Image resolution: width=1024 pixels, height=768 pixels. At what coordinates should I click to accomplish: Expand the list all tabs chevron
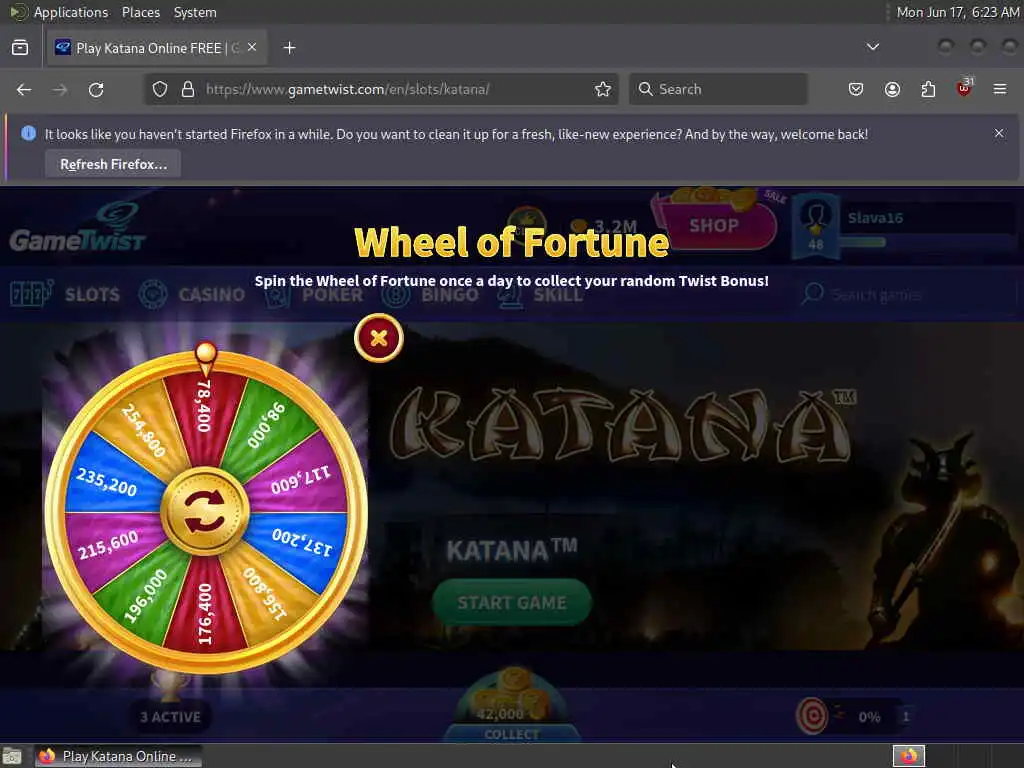(872, 47)
